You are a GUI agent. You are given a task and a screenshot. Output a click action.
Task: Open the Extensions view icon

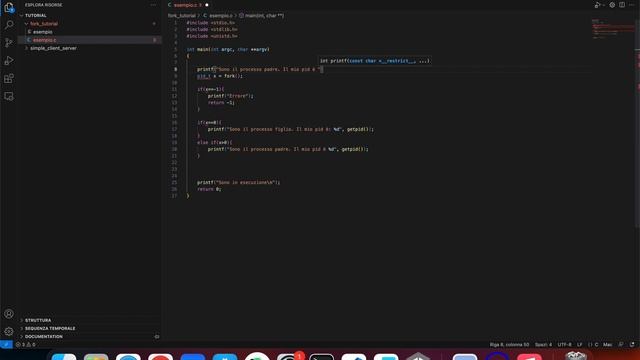pos(9,78)
